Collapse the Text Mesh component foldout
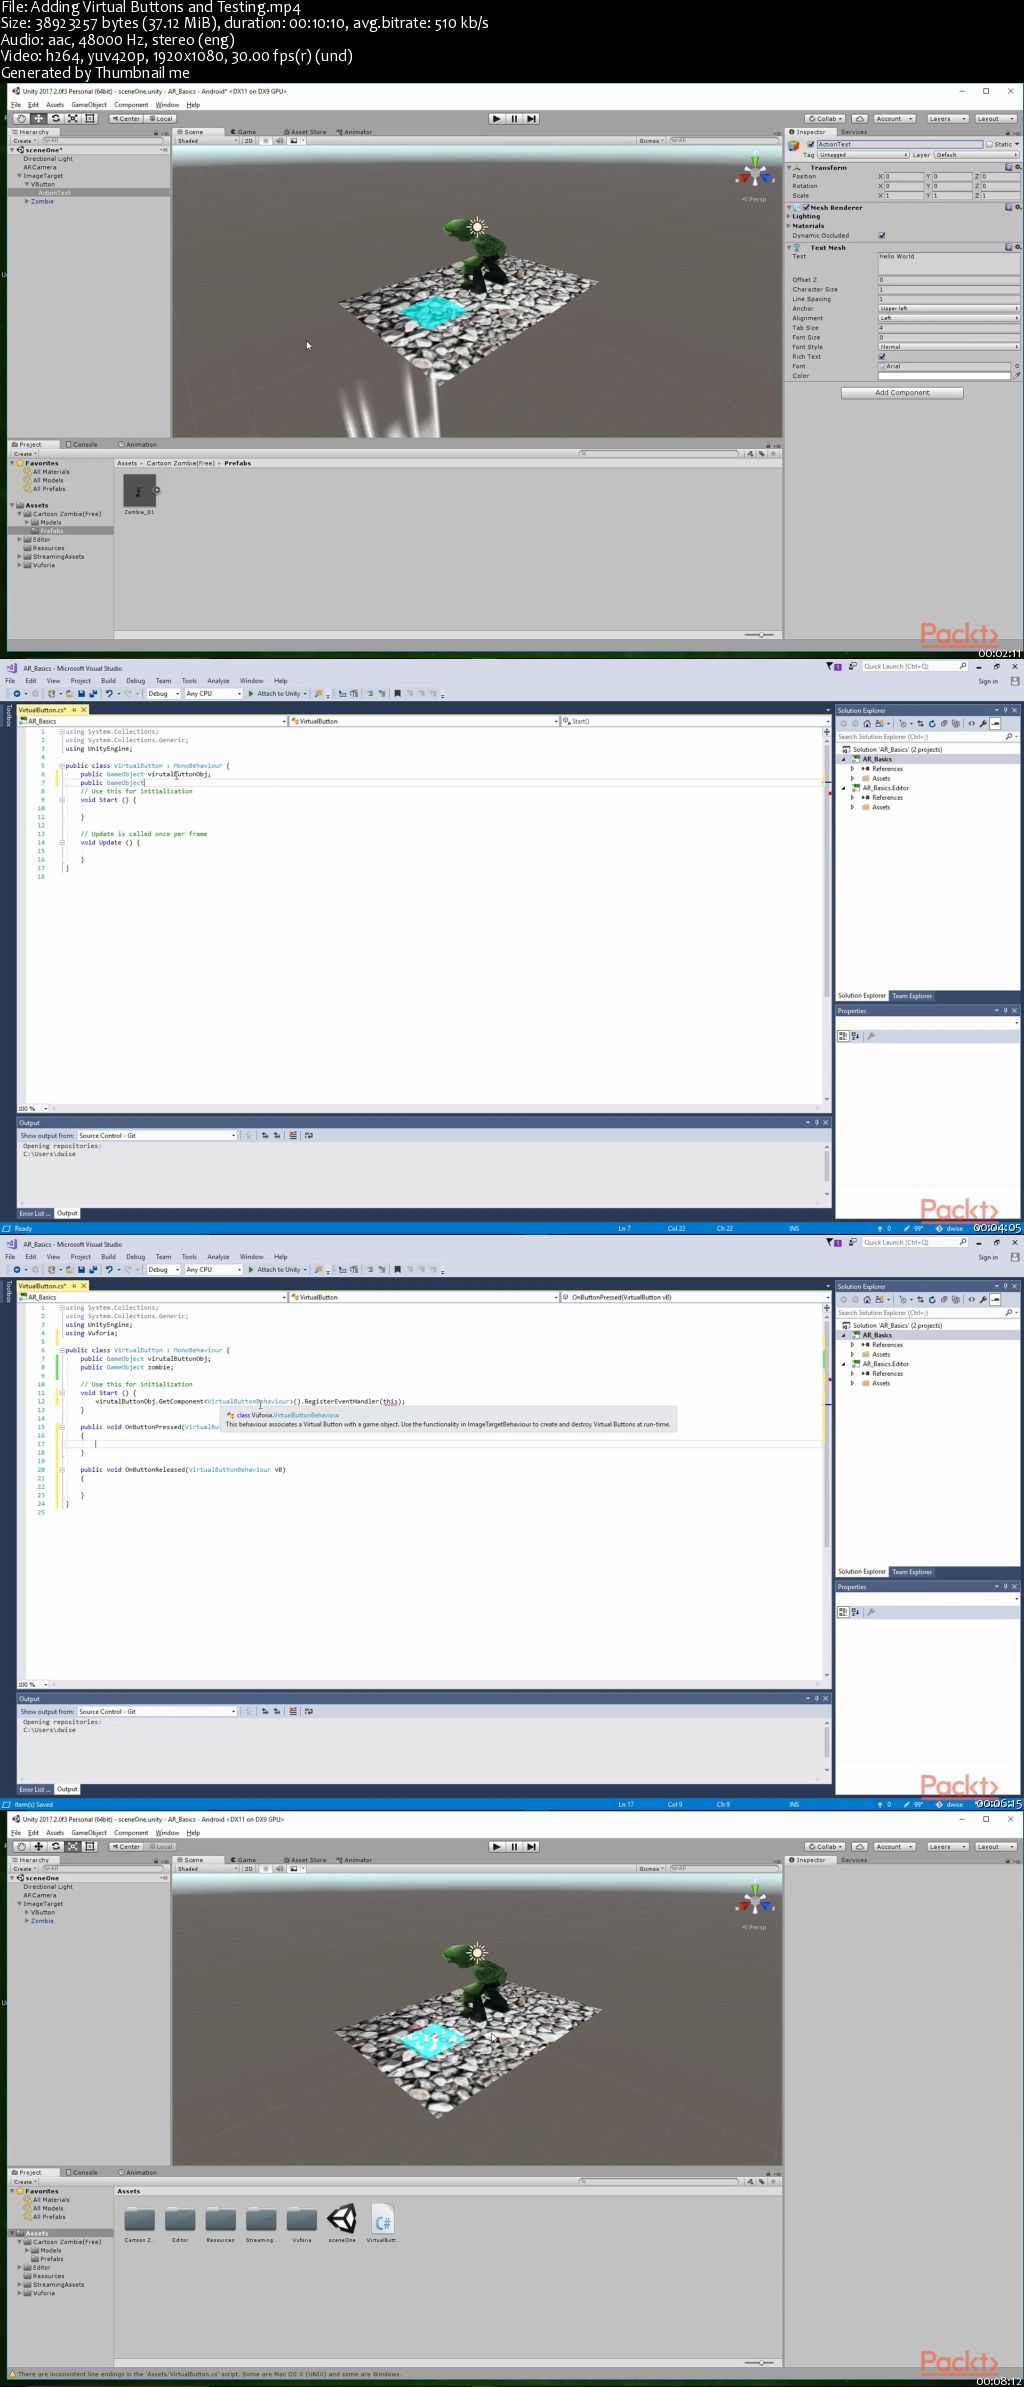 (x=789, y=247)
